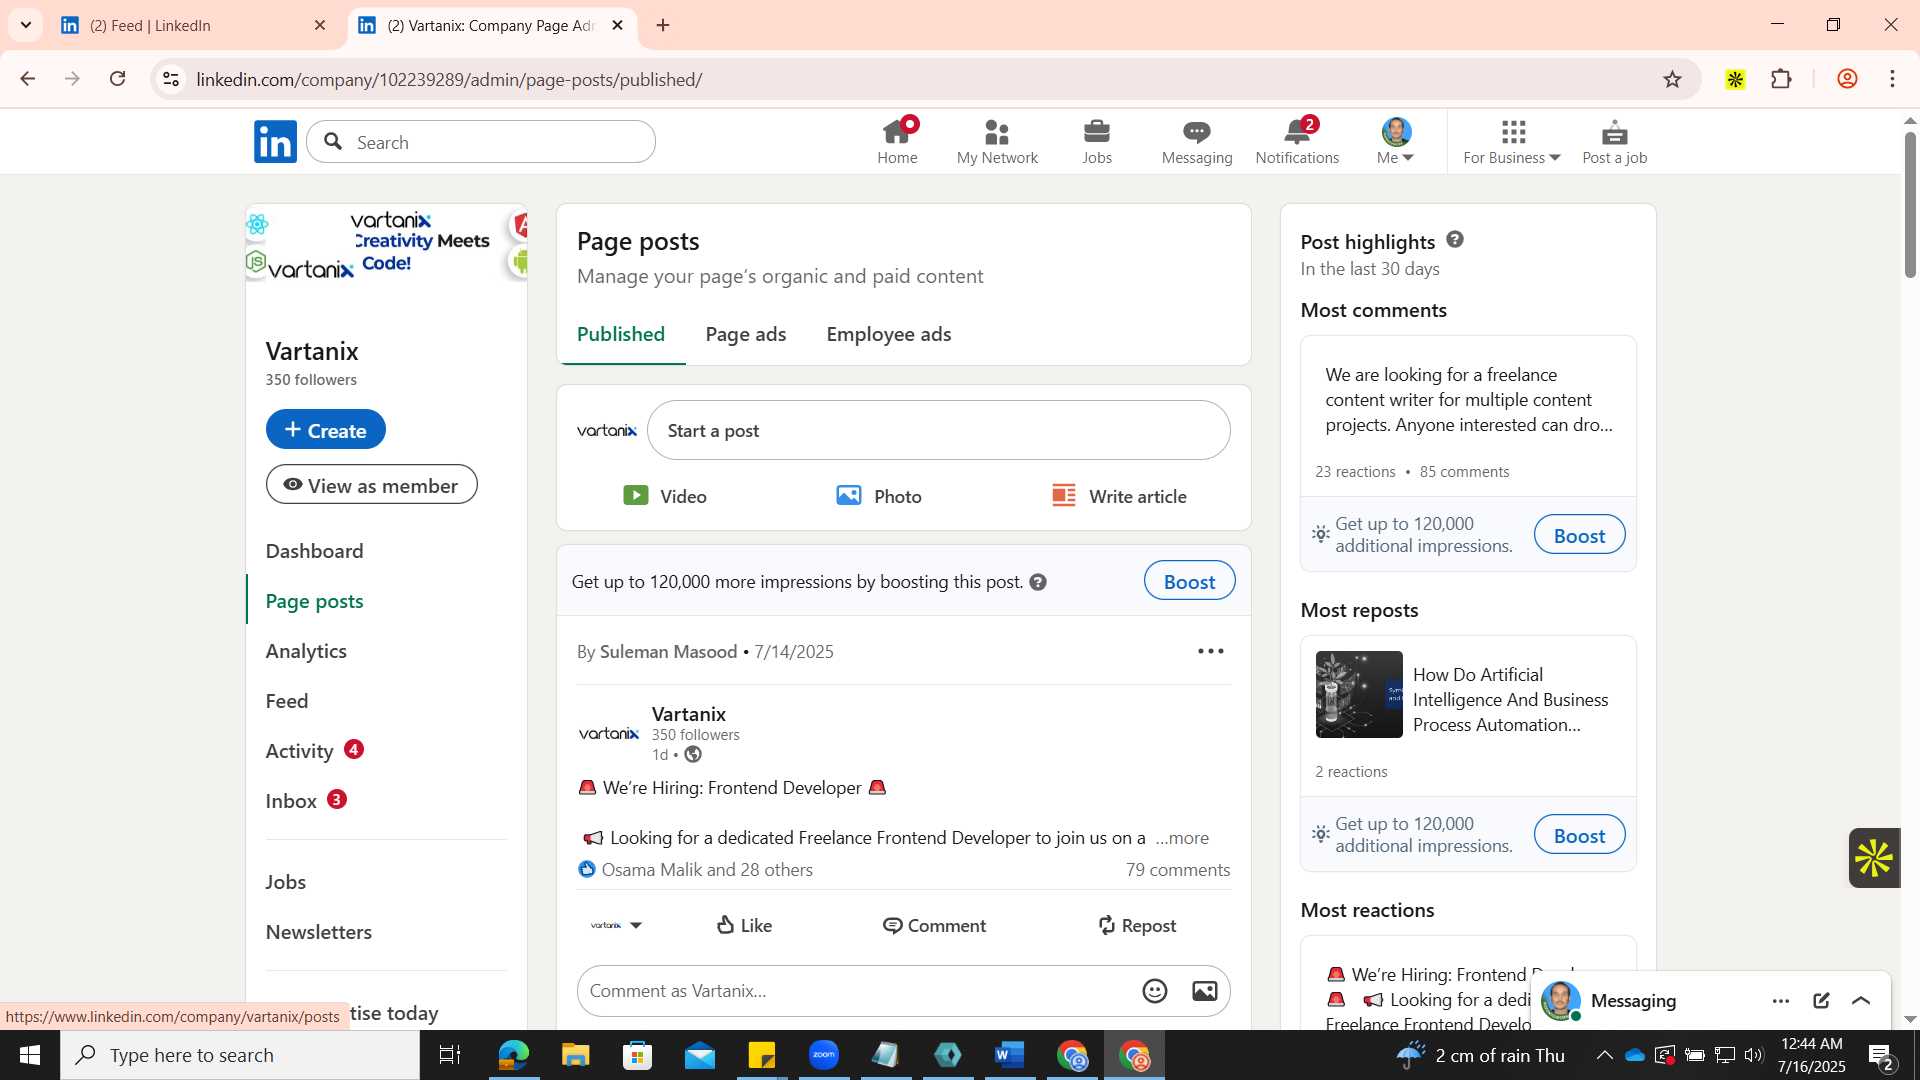This screenshot has width=1920, height=1080.
Task: Switch to Employee ads tab
Action: pos(889,334)
